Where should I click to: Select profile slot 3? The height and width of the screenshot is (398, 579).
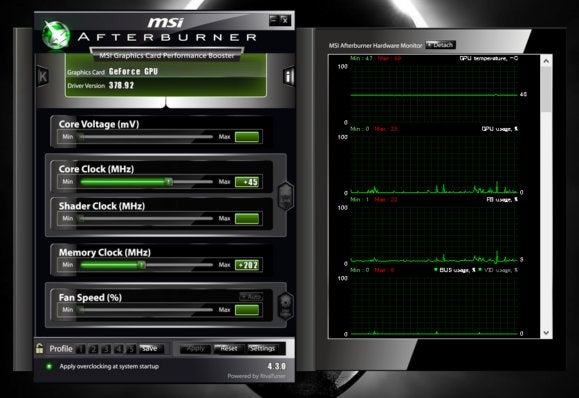[x=106, y=349]
